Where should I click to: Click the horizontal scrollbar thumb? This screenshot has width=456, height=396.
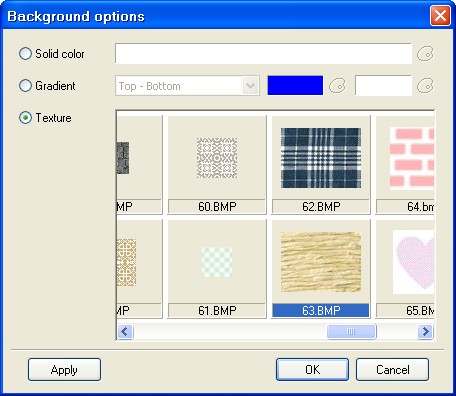[x=351, y=332]
